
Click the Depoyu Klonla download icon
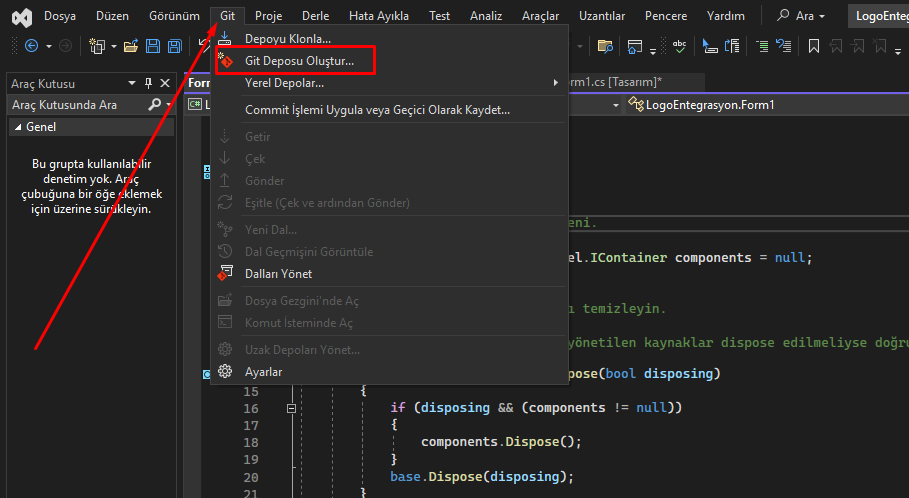225,39
